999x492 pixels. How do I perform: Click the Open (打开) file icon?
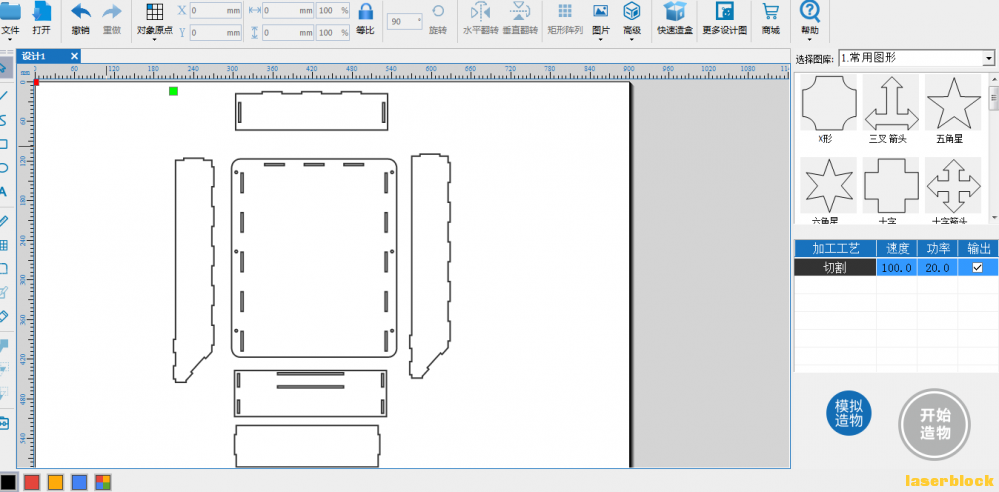42,13
